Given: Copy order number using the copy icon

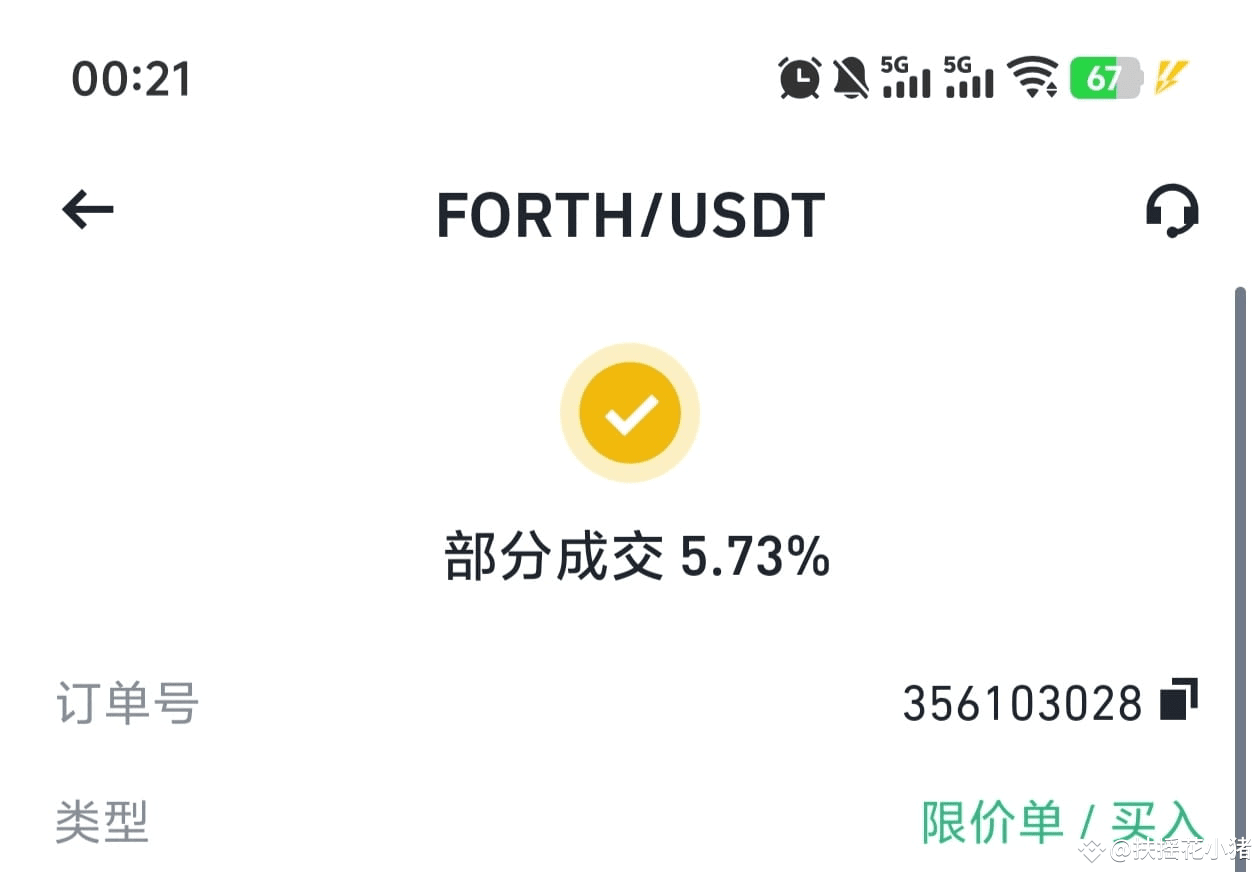Looking at the screenshot, I should 1179,699.
